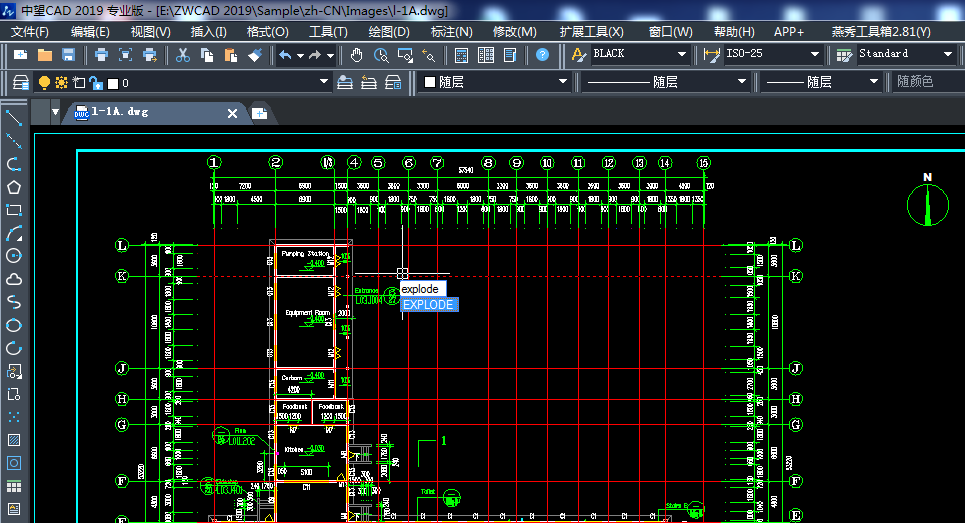The image size is (965, 523).
Task: Switch to the 1-1A.dwg drawing tab
Action: point(120,113)
